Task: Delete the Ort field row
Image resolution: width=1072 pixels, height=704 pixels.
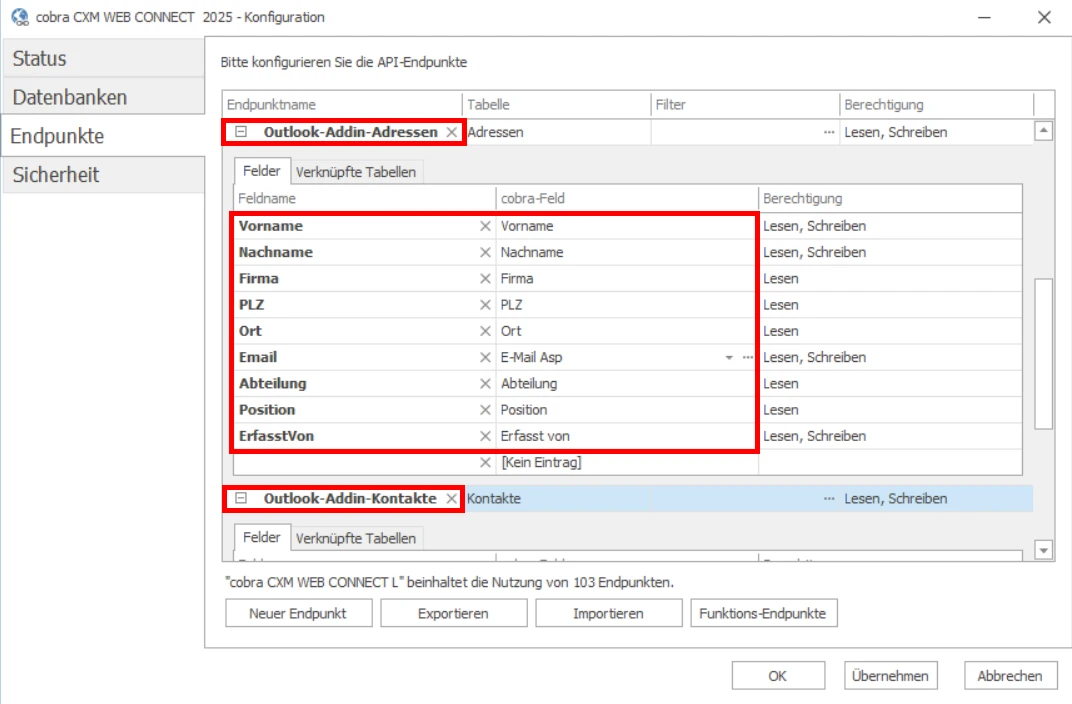Action: pyautogui.click(x=485, y=331)
